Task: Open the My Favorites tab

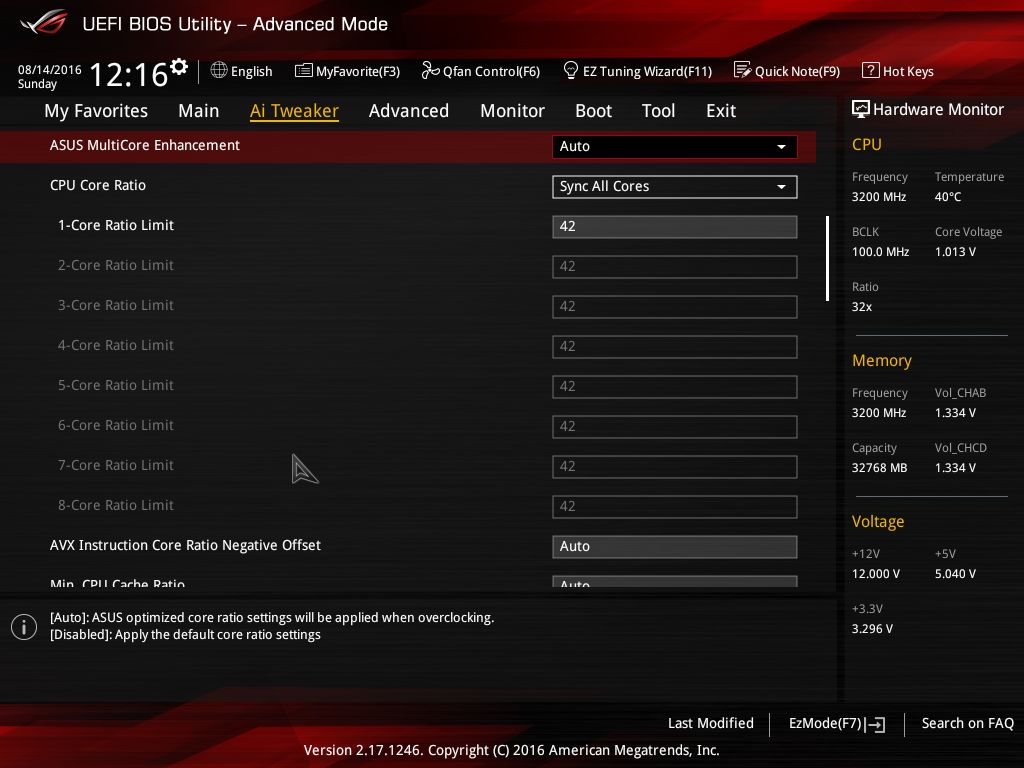Action: click(96, 111)
